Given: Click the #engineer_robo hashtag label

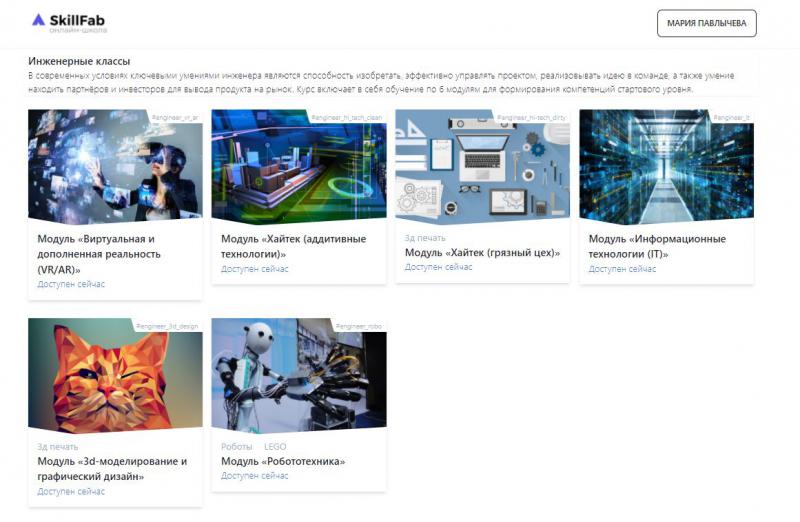Looking at the screenshot, I should click(x=359, y=326).
